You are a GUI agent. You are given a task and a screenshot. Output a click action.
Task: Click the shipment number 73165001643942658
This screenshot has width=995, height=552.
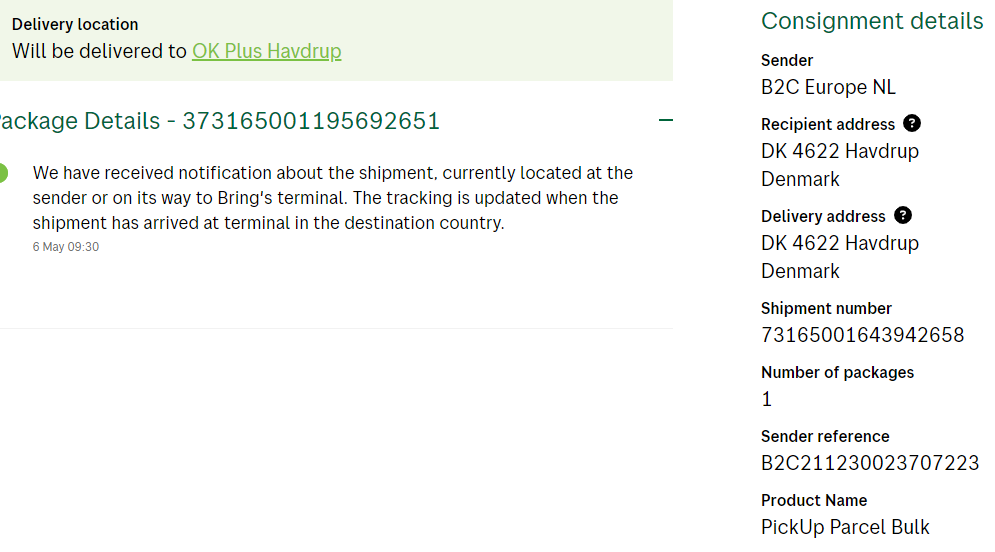point(862,335)
